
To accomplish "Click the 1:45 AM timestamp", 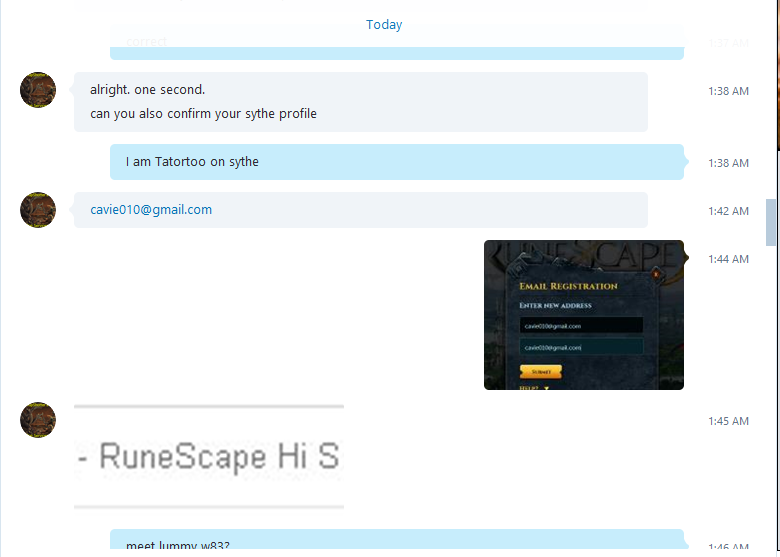I will pyautogui.click(x=728, y=421).
